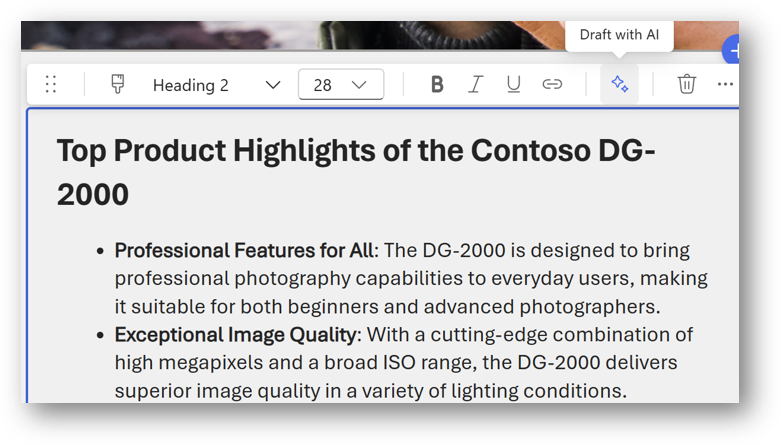Insert a hyperlink with the link icon

pyautogui.click(x=552, y=85)
